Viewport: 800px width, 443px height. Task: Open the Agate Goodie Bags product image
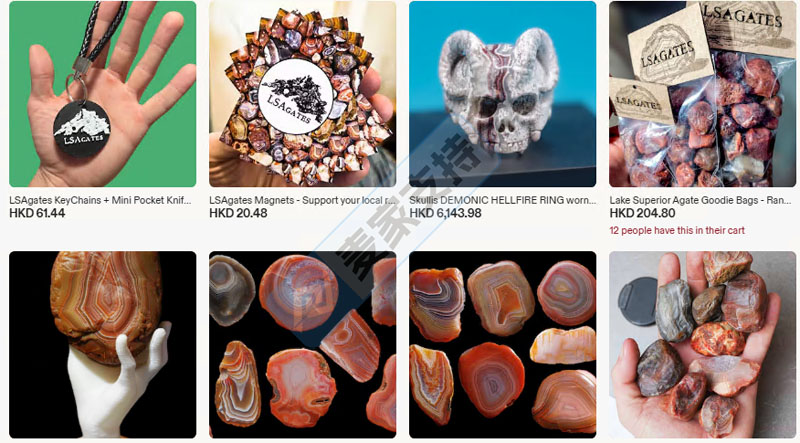(703, 94)
